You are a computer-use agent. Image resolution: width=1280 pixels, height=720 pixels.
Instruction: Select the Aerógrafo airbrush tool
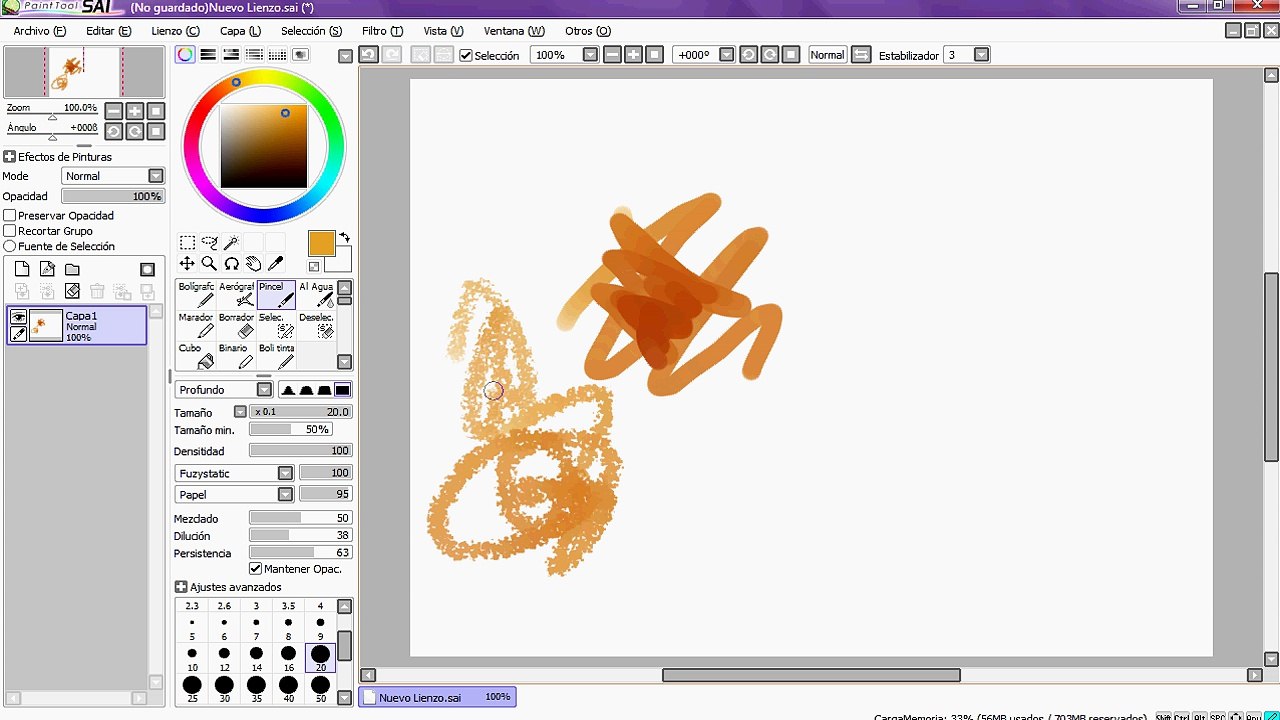[236, 294]
